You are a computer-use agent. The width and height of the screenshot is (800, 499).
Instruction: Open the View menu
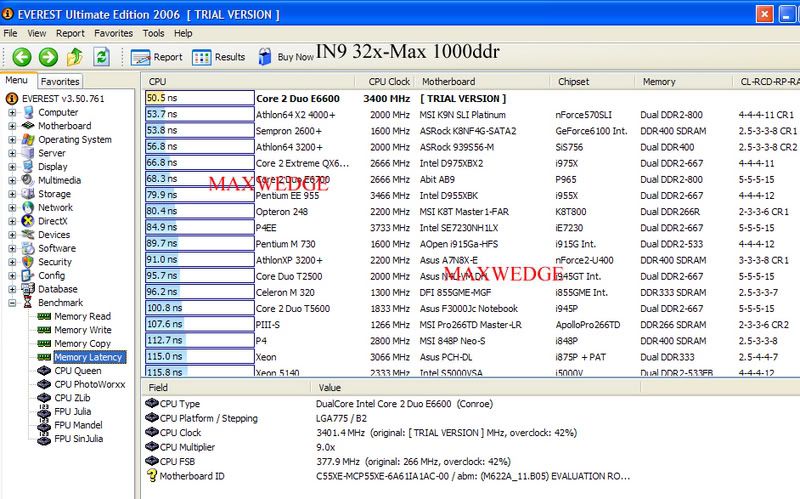coord(37,33)
